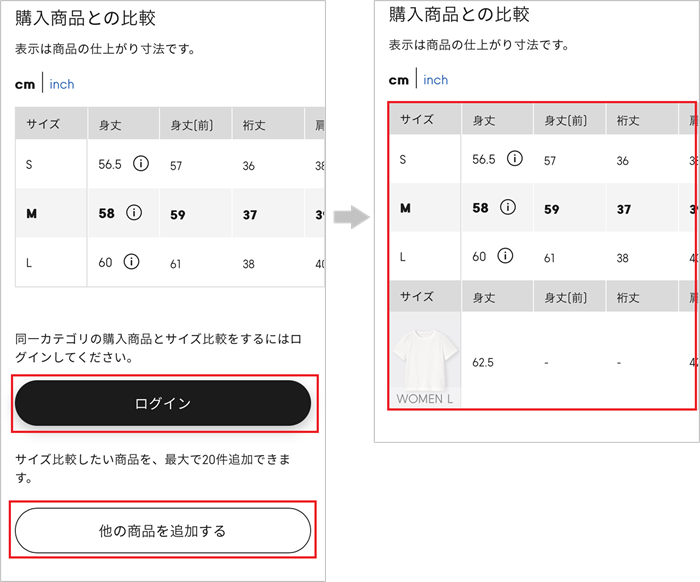
Task: Select cm units in right panel
Action: point(399,80)
